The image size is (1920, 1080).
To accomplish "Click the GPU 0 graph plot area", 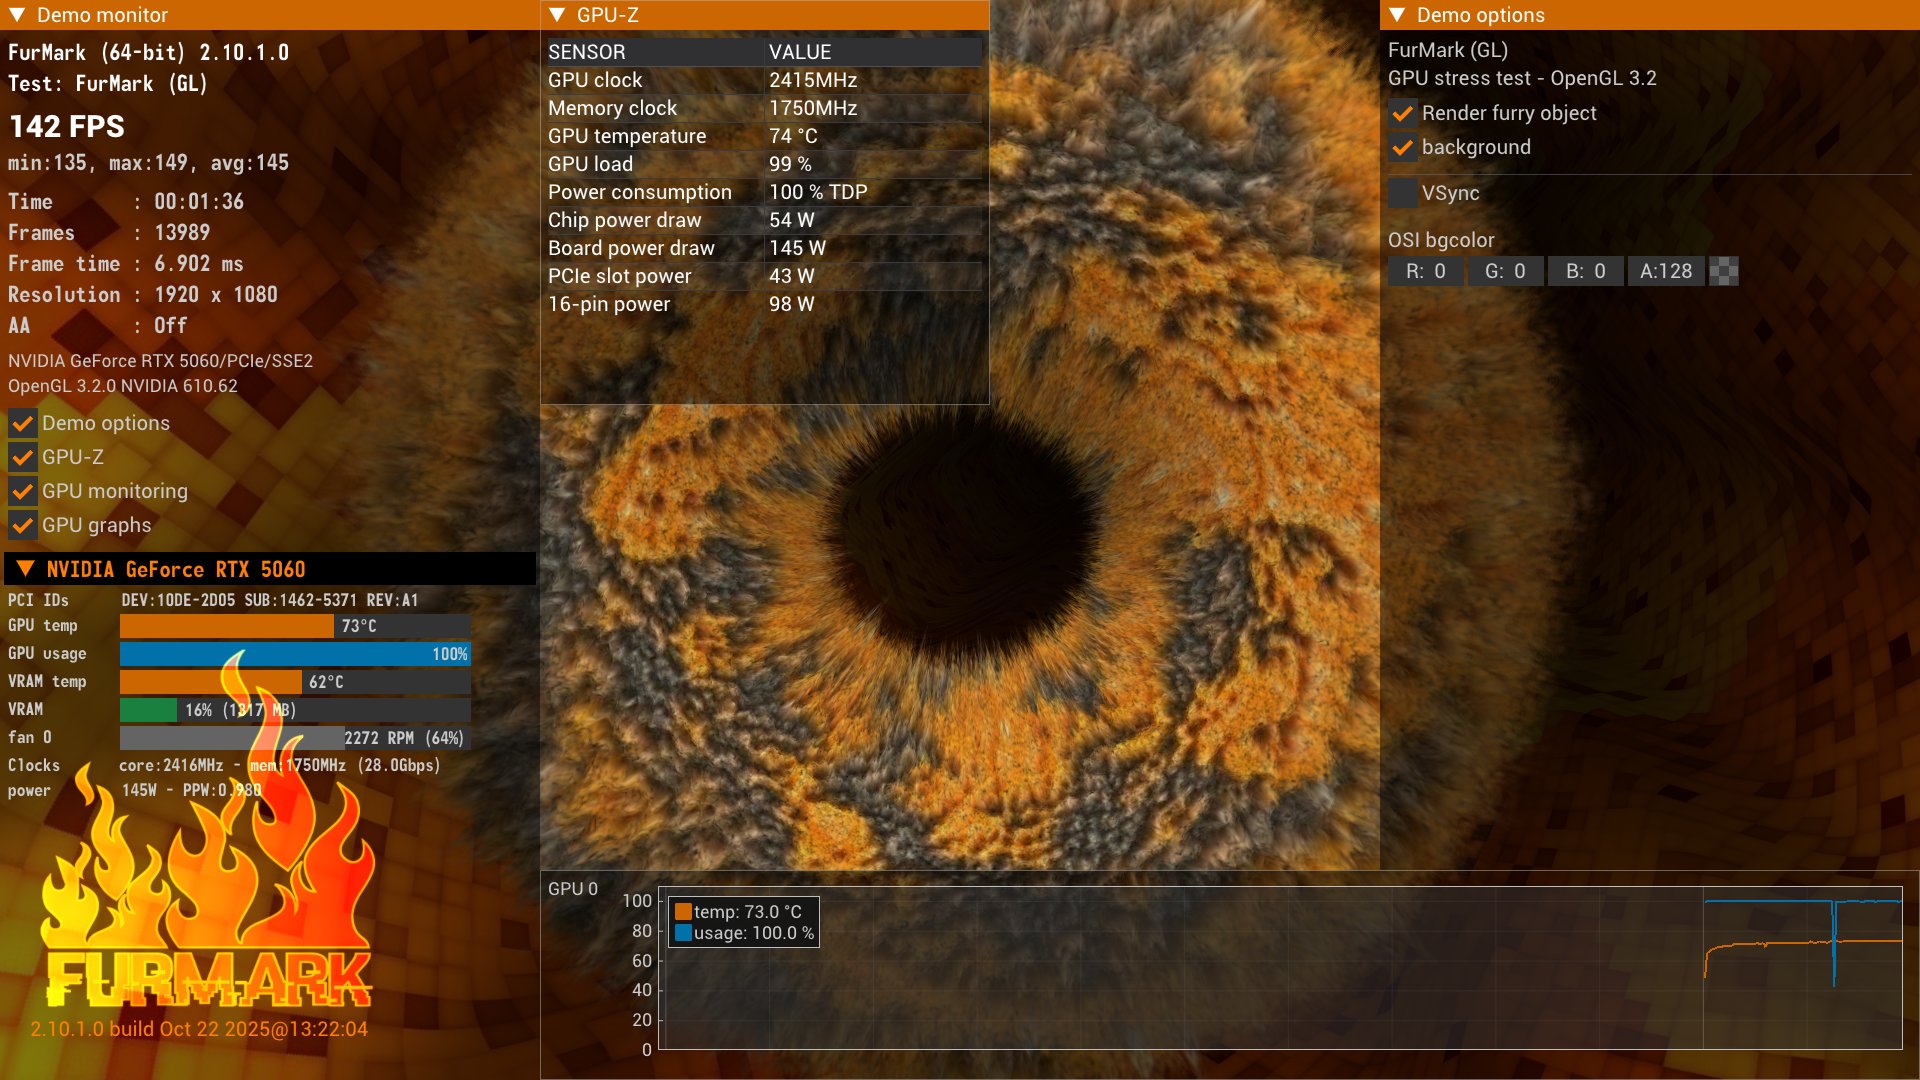I will pos(1280,968).
